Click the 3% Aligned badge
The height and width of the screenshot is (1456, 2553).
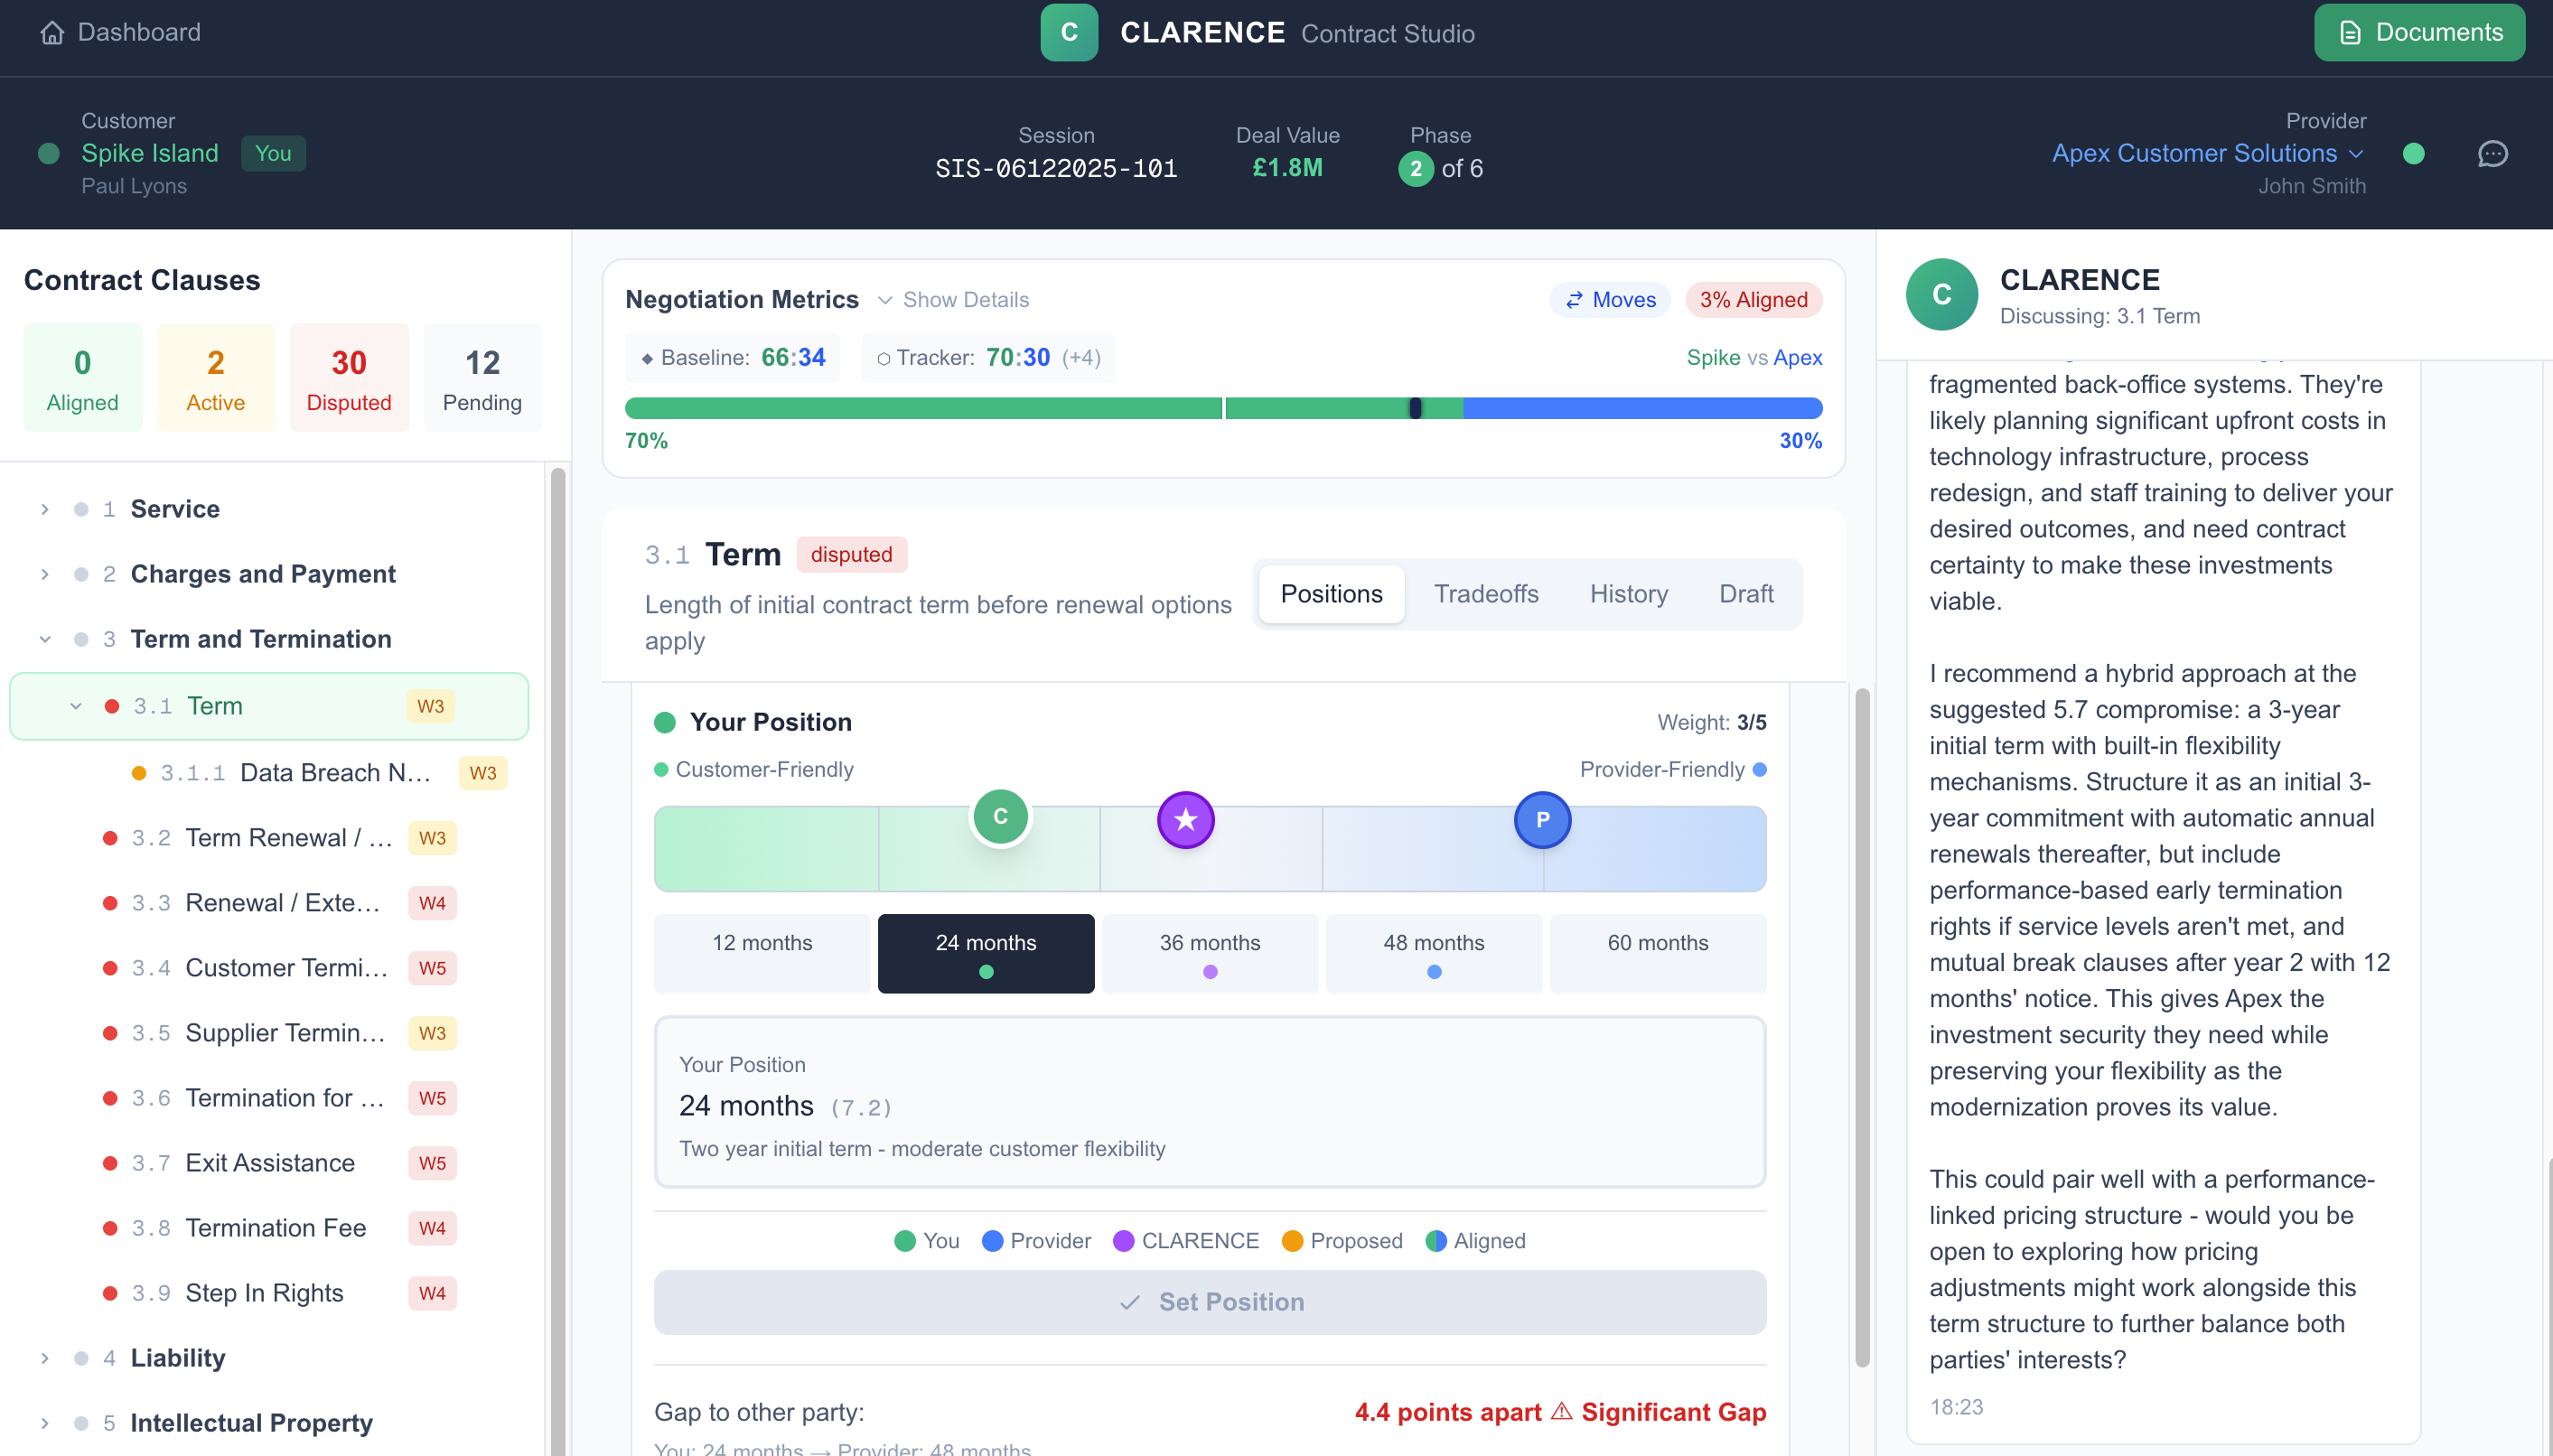tap(1753, 299)
